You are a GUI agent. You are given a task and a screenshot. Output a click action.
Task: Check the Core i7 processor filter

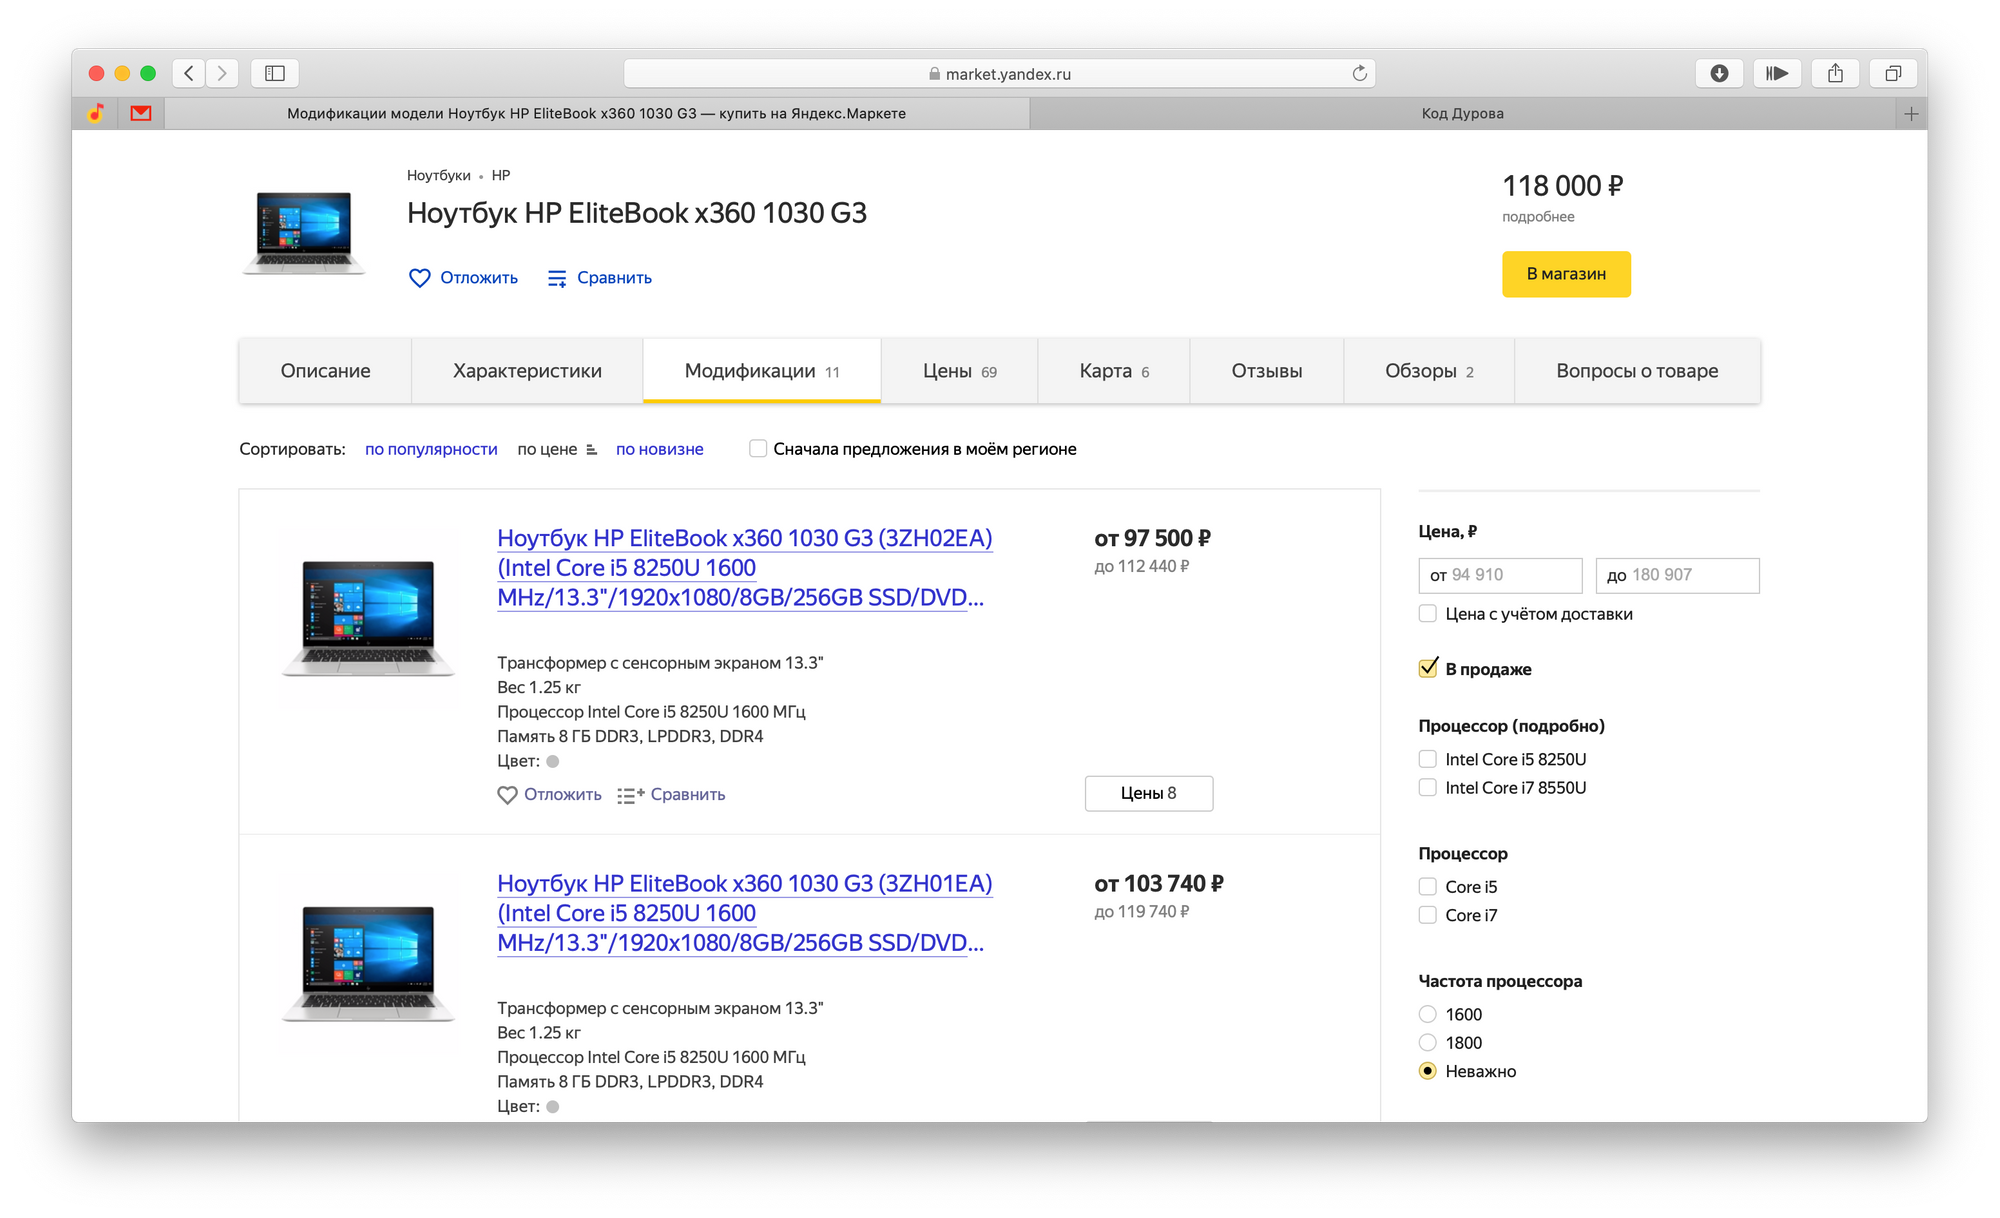pos(1427,914)
